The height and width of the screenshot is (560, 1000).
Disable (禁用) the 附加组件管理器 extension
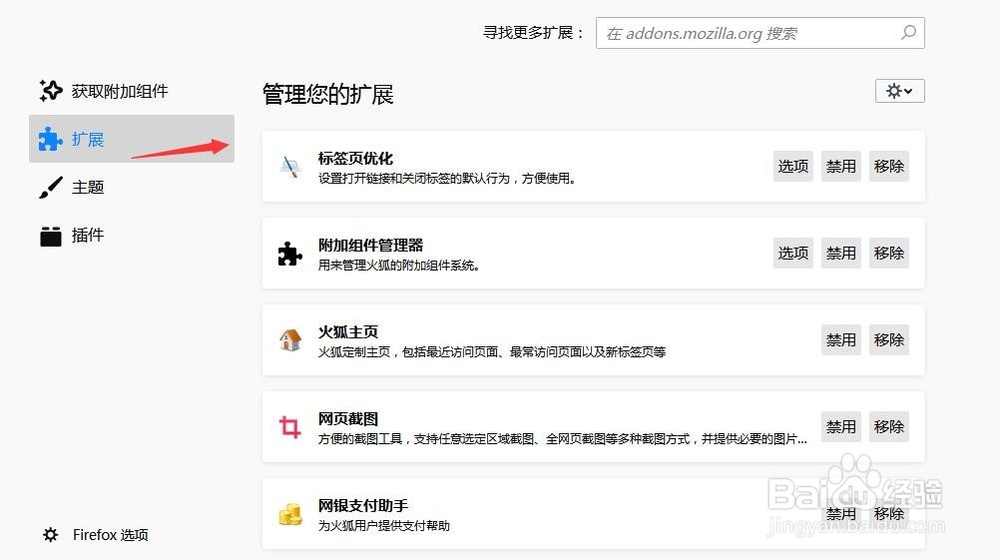pos(841,253)
